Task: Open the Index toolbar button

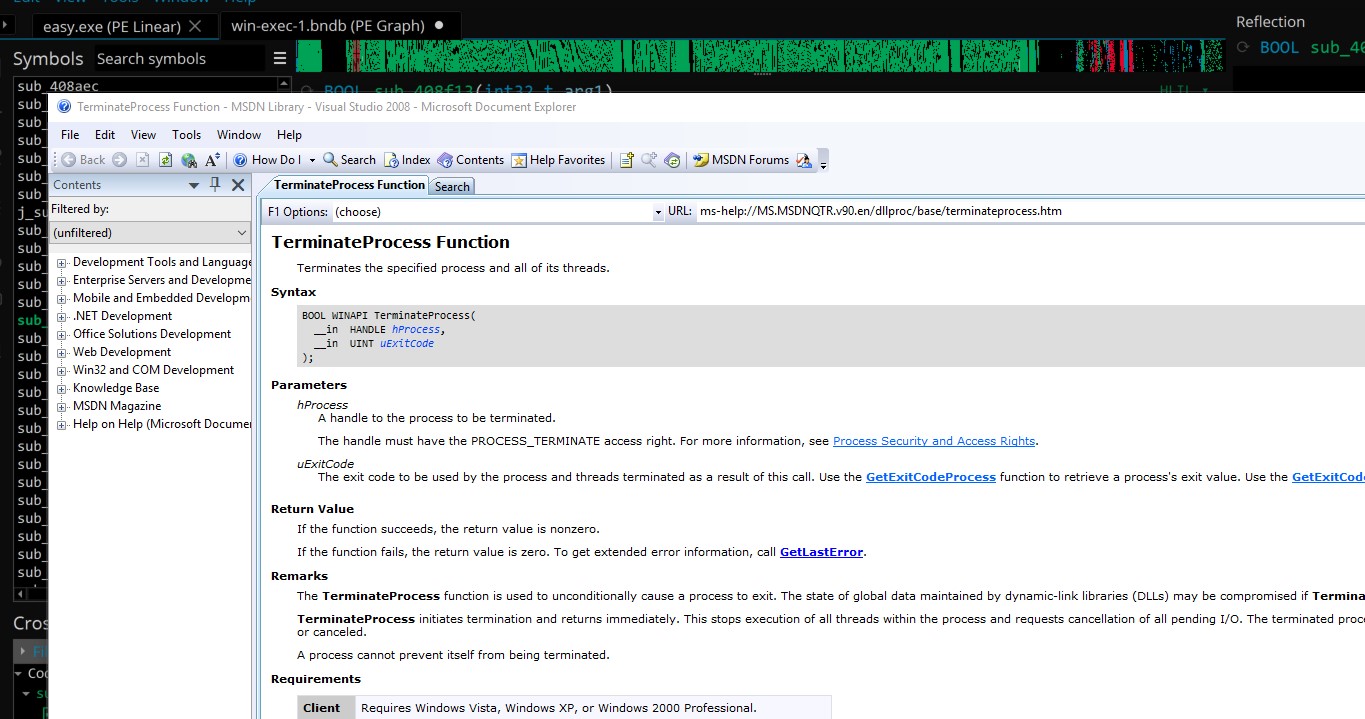Action: [407, 160]
